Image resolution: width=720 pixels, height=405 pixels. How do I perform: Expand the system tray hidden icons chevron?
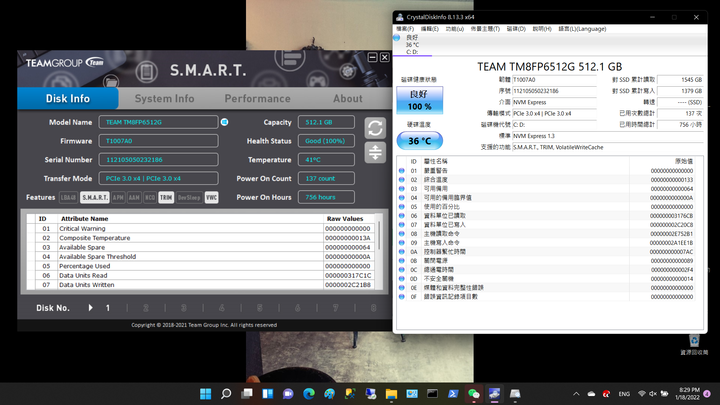pos(576,394)
